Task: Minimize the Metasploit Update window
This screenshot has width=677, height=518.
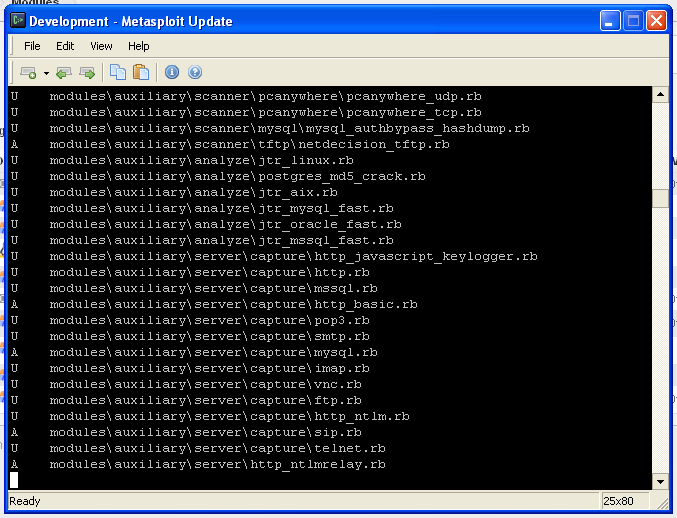Action: click(x=610, y=21)
